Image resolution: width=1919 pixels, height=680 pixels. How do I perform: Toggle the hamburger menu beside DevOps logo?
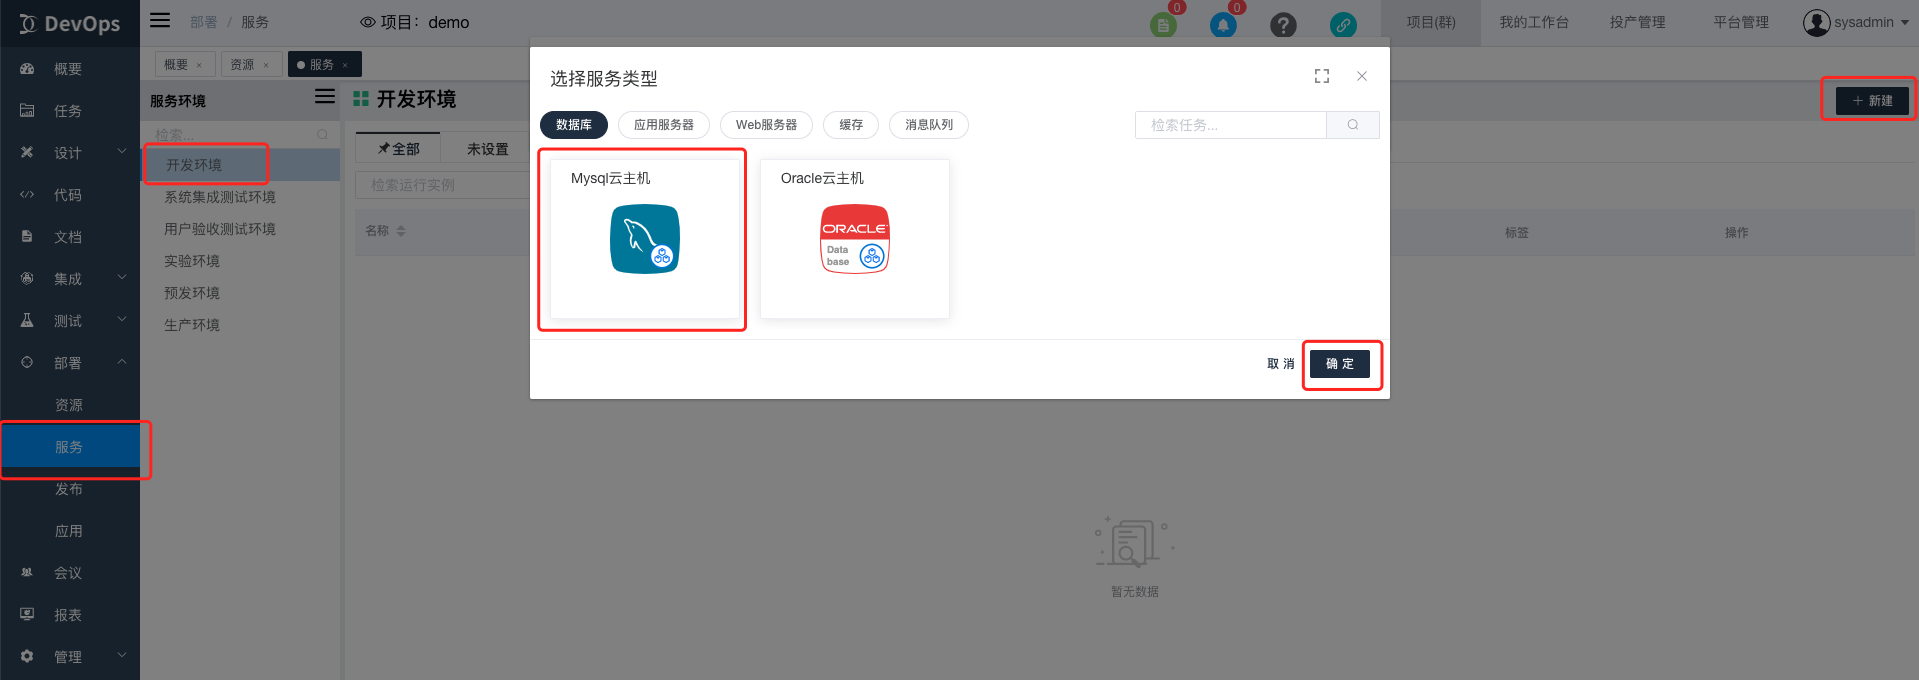click(160, 20)
